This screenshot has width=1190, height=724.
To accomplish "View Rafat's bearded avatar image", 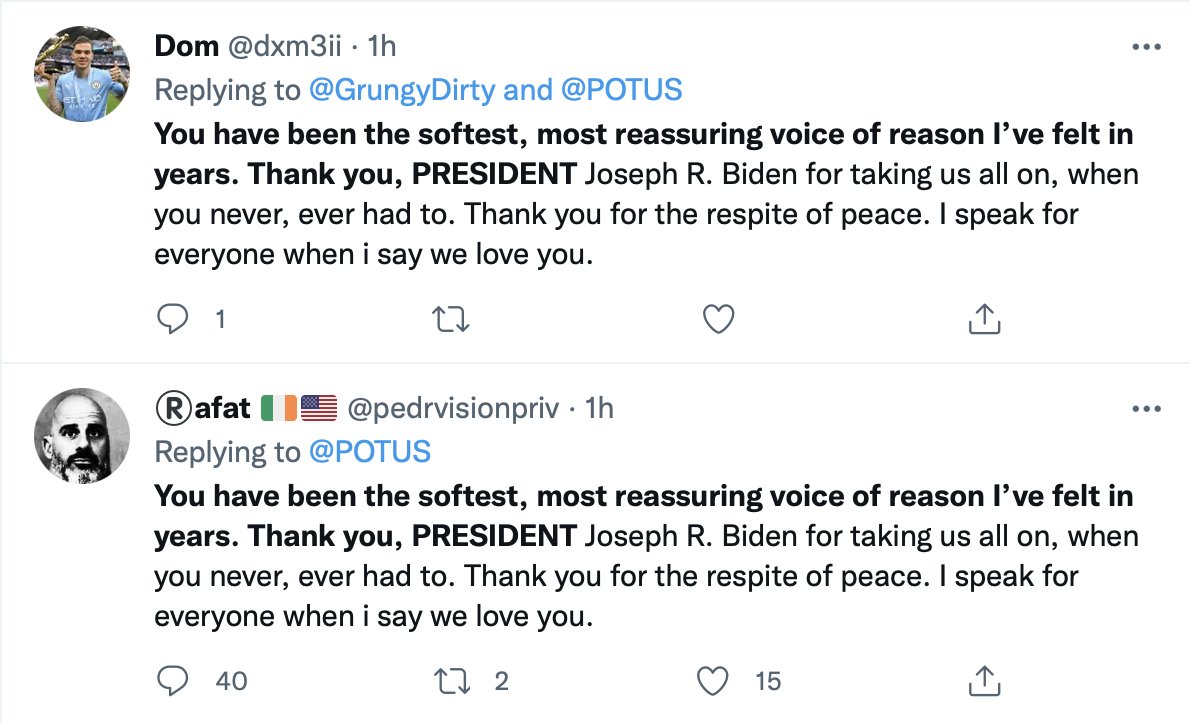I will (x=82, y=436).
